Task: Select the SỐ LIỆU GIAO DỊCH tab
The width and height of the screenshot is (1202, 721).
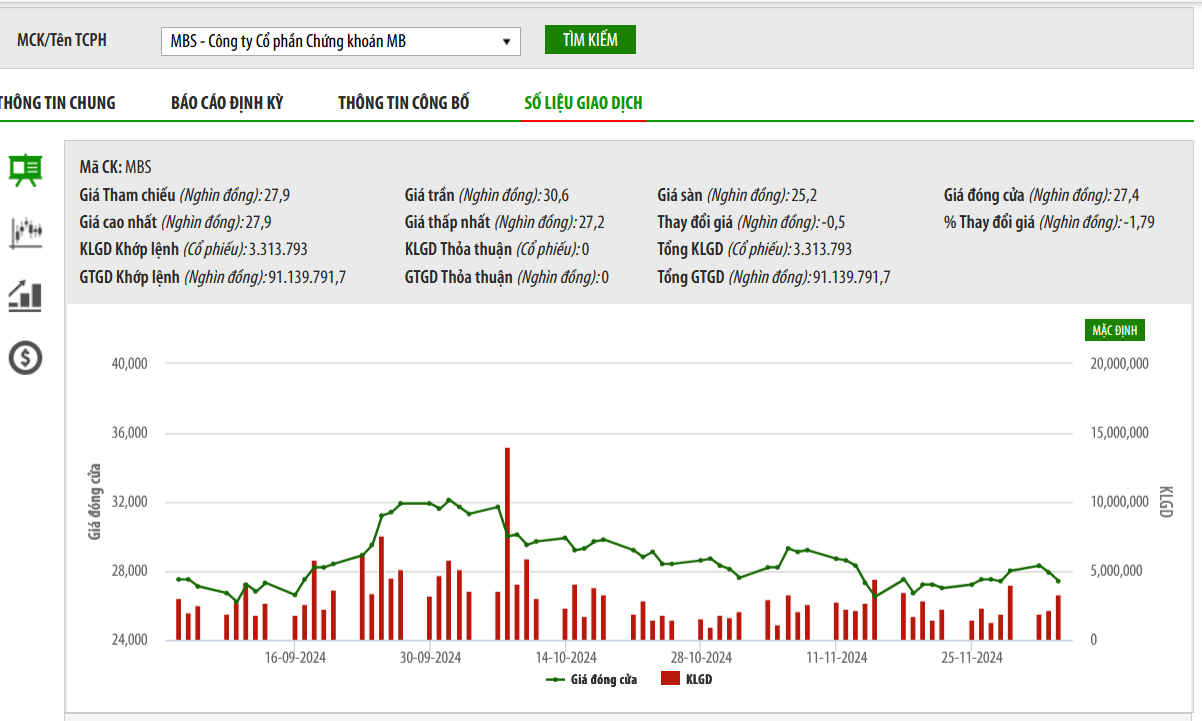Action: click(x=583, y=103)
